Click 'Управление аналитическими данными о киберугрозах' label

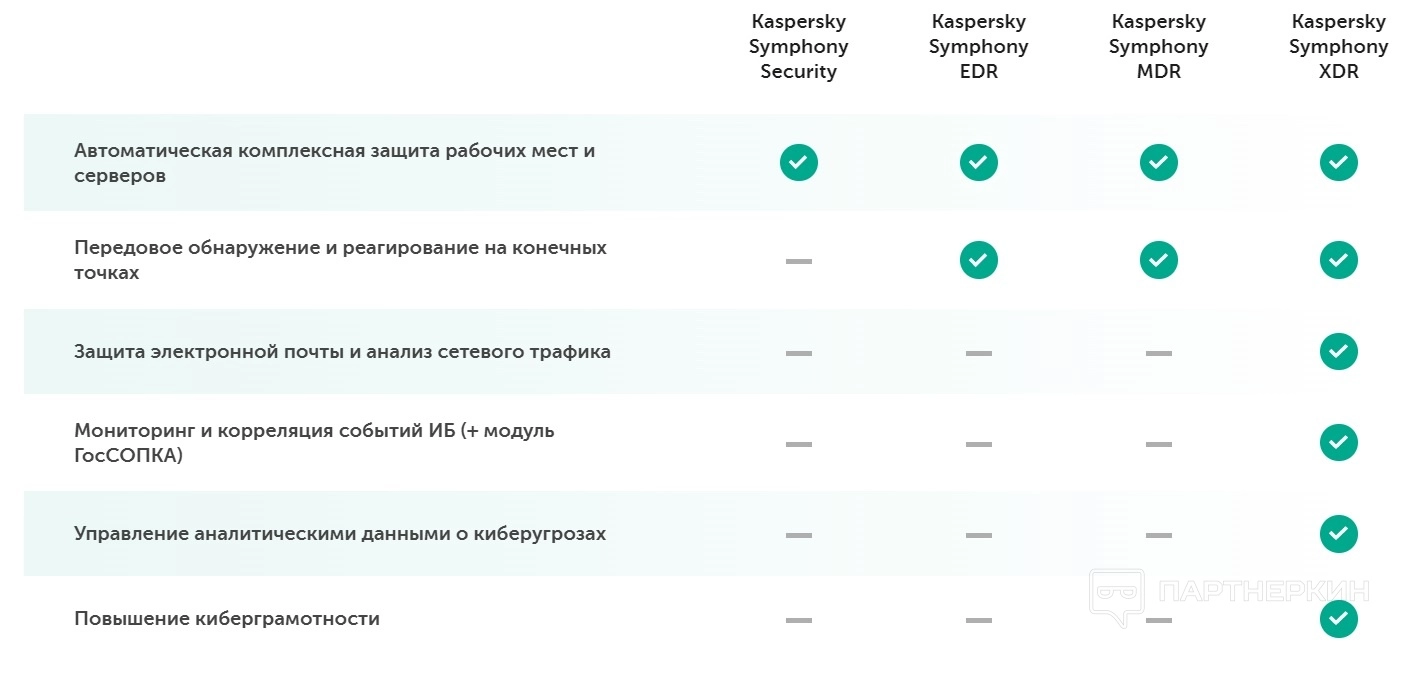coord(340,534)
